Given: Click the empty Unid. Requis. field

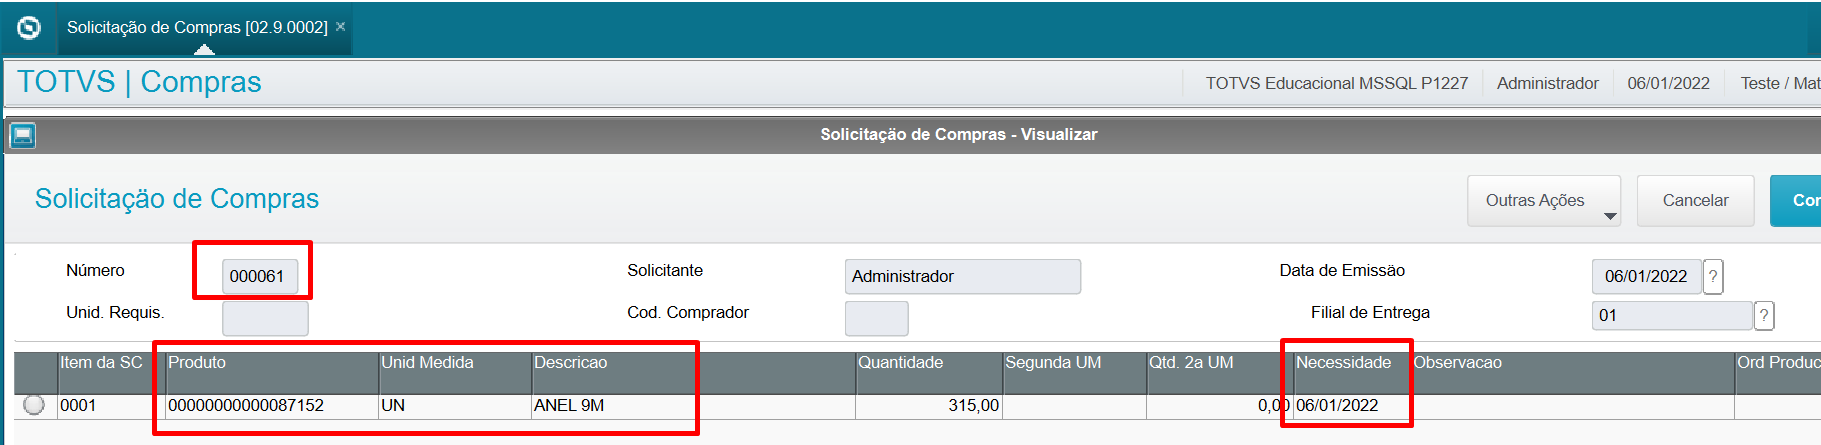Looking at the screenshot, I should [x=265, y=318].
